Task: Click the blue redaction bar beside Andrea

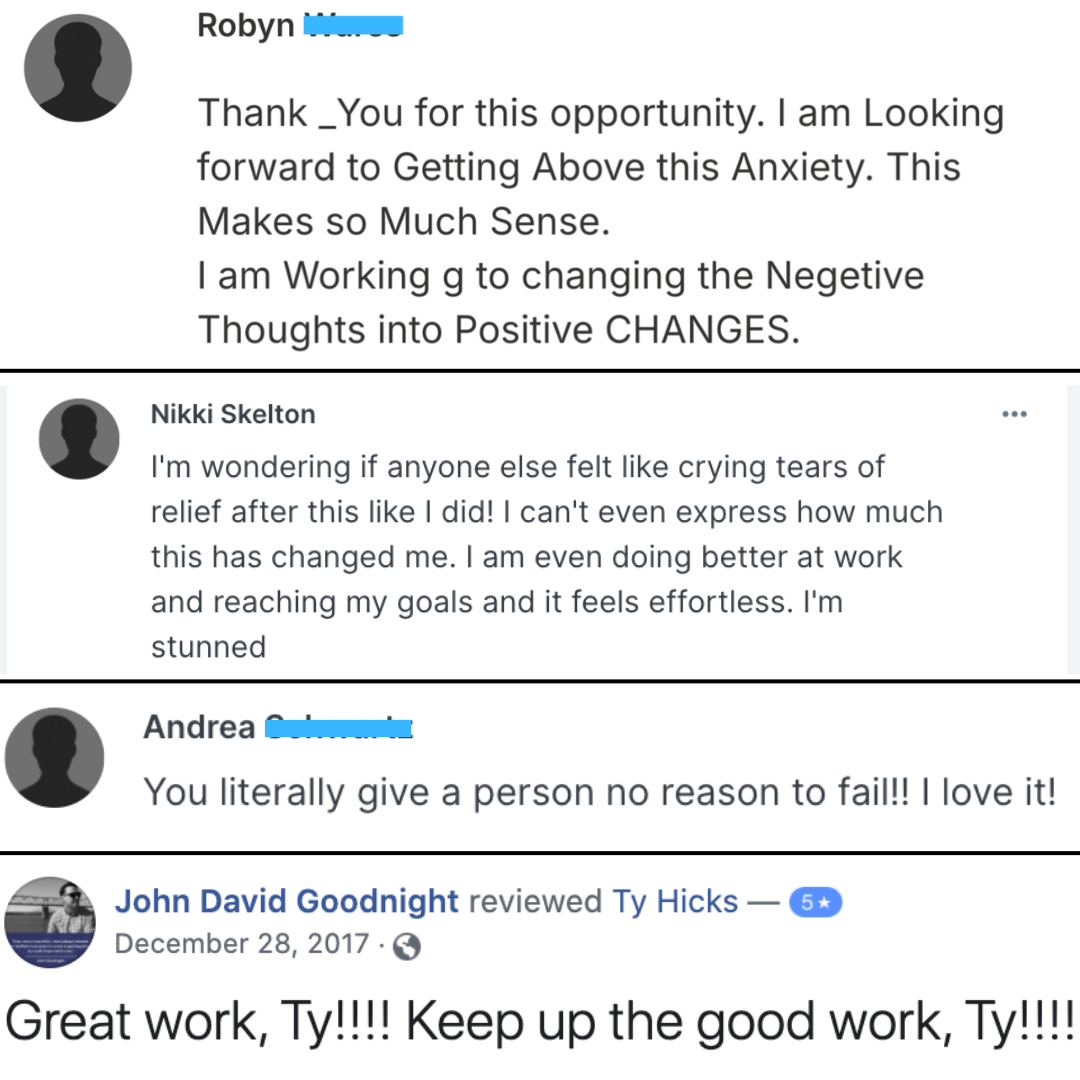Action: [x=339, y=727]
